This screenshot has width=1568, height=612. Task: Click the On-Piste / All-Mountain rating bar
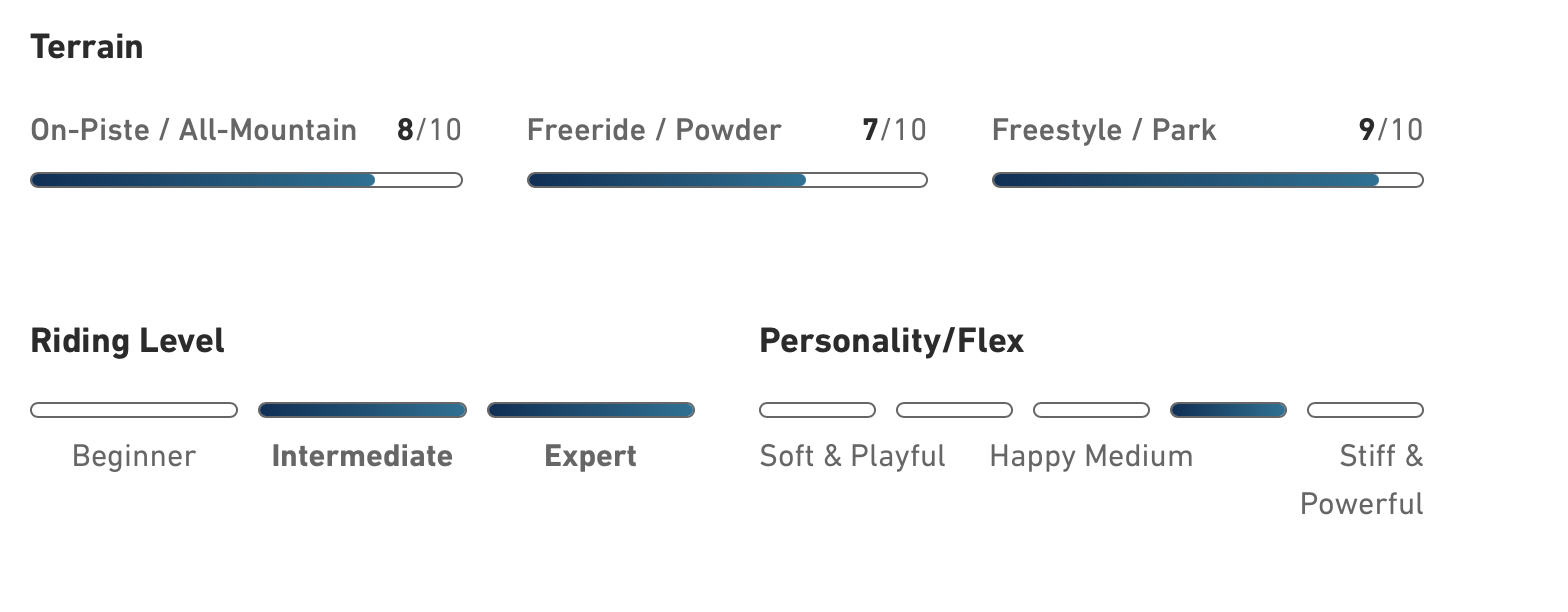pyautogui.click(x=246, y=180)
